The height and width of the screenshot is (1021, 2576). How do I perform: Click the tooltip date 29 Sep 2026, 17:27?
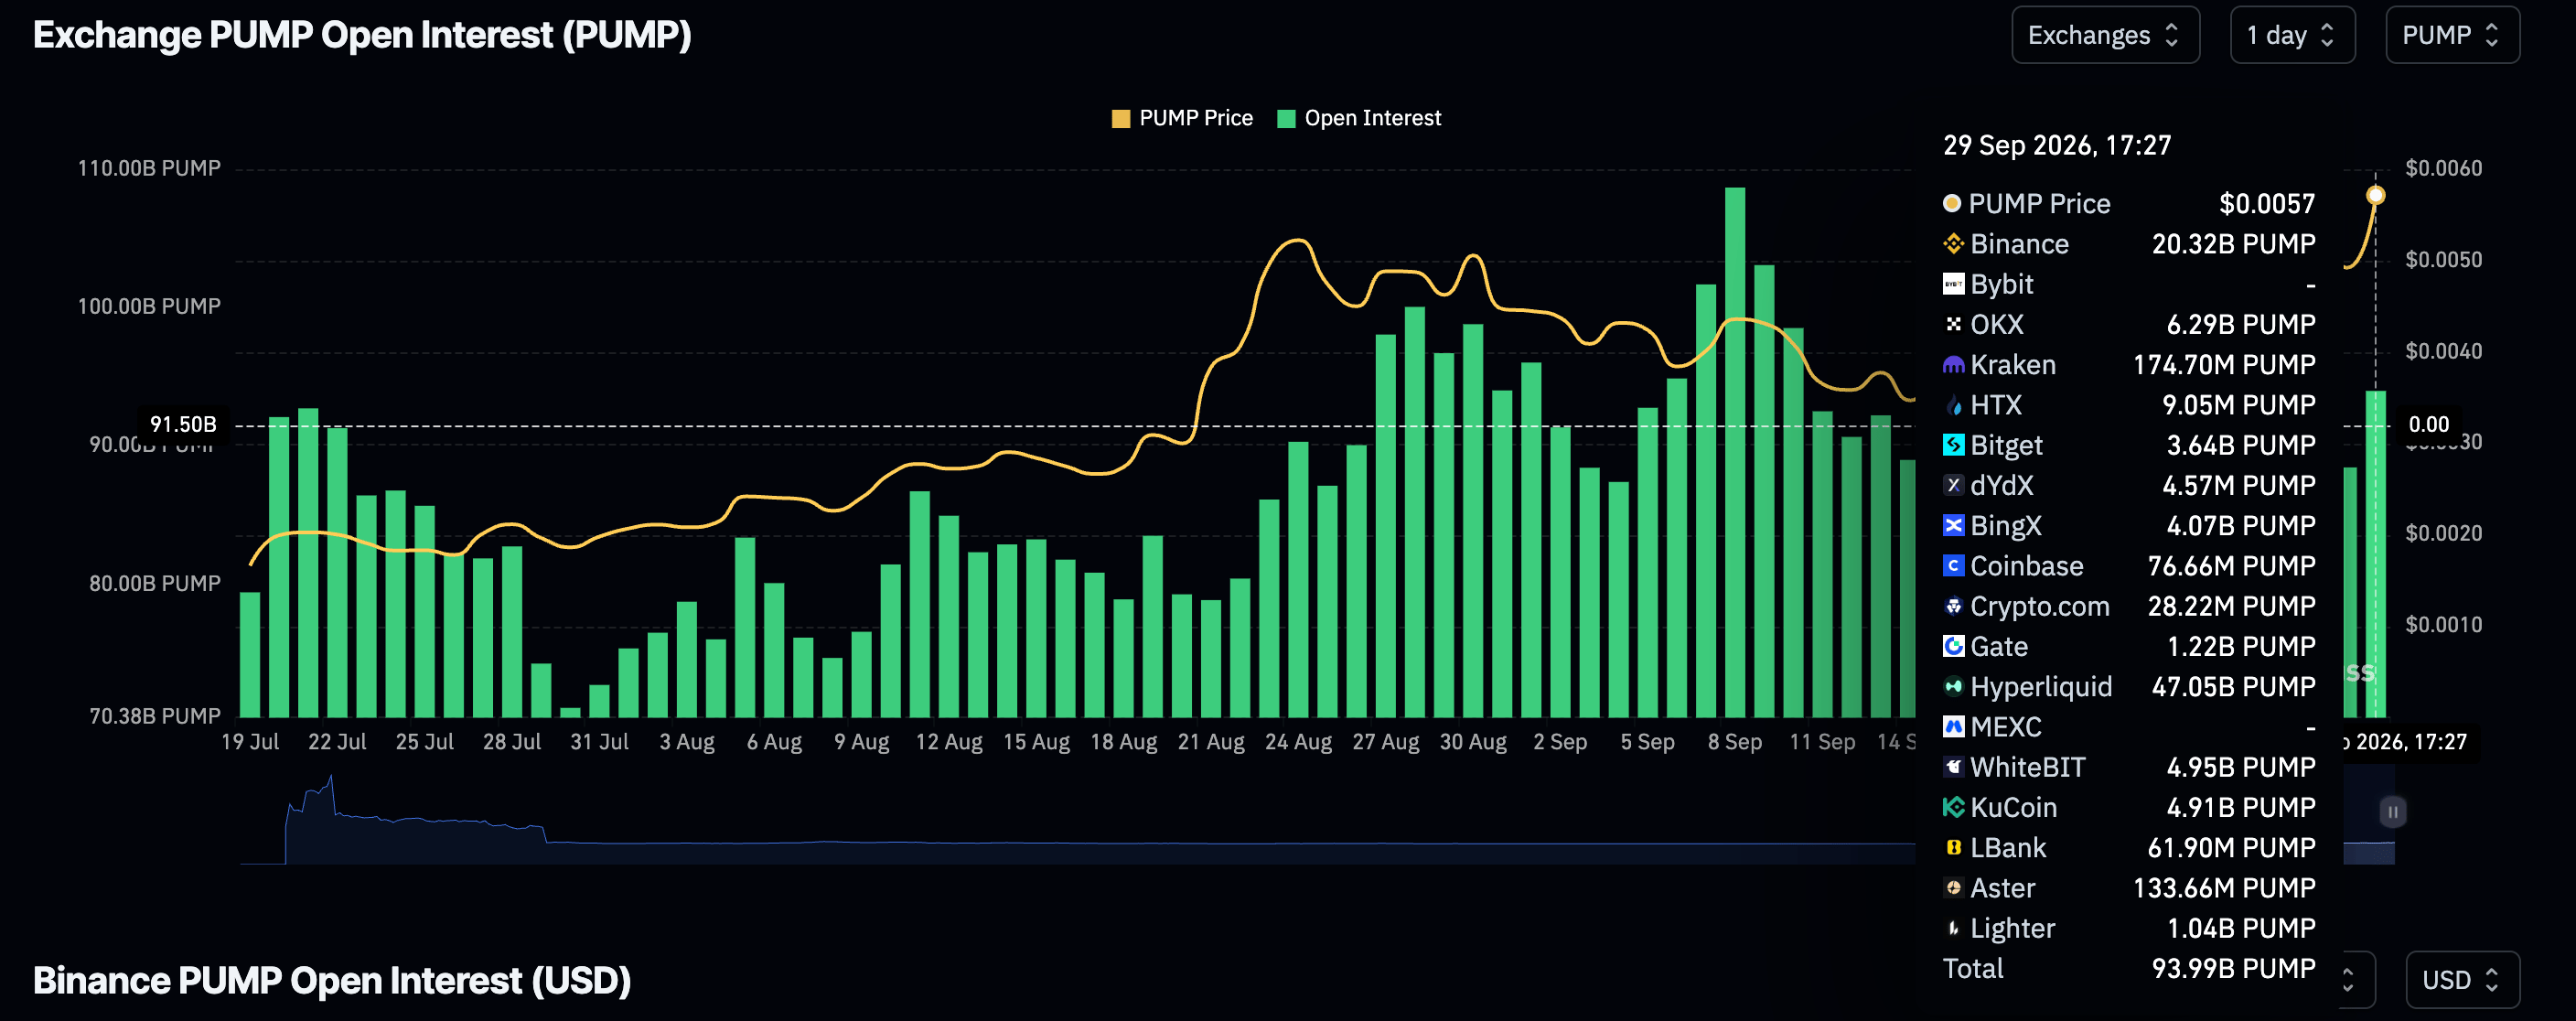[x=2057, y=146]
